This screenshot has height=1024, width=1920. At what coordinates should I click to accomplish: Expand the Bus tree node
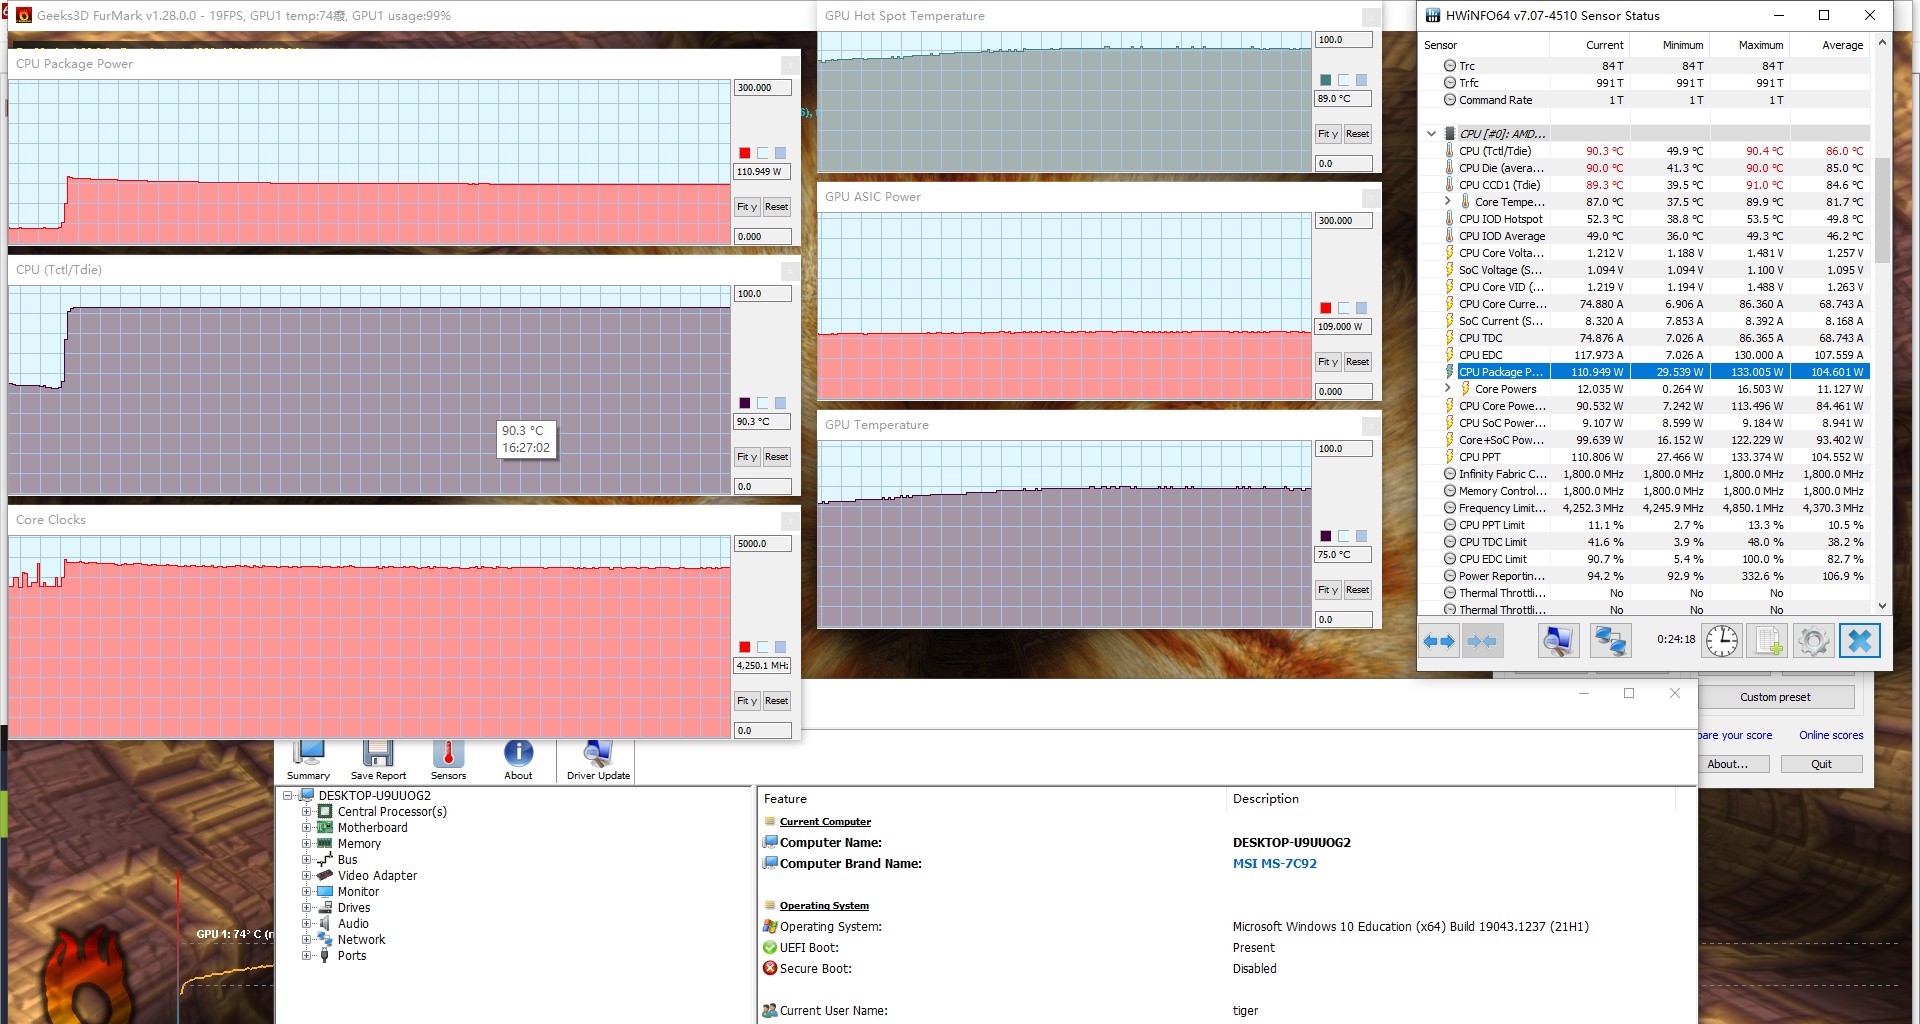pyautogui.click(x=307, y=860)
